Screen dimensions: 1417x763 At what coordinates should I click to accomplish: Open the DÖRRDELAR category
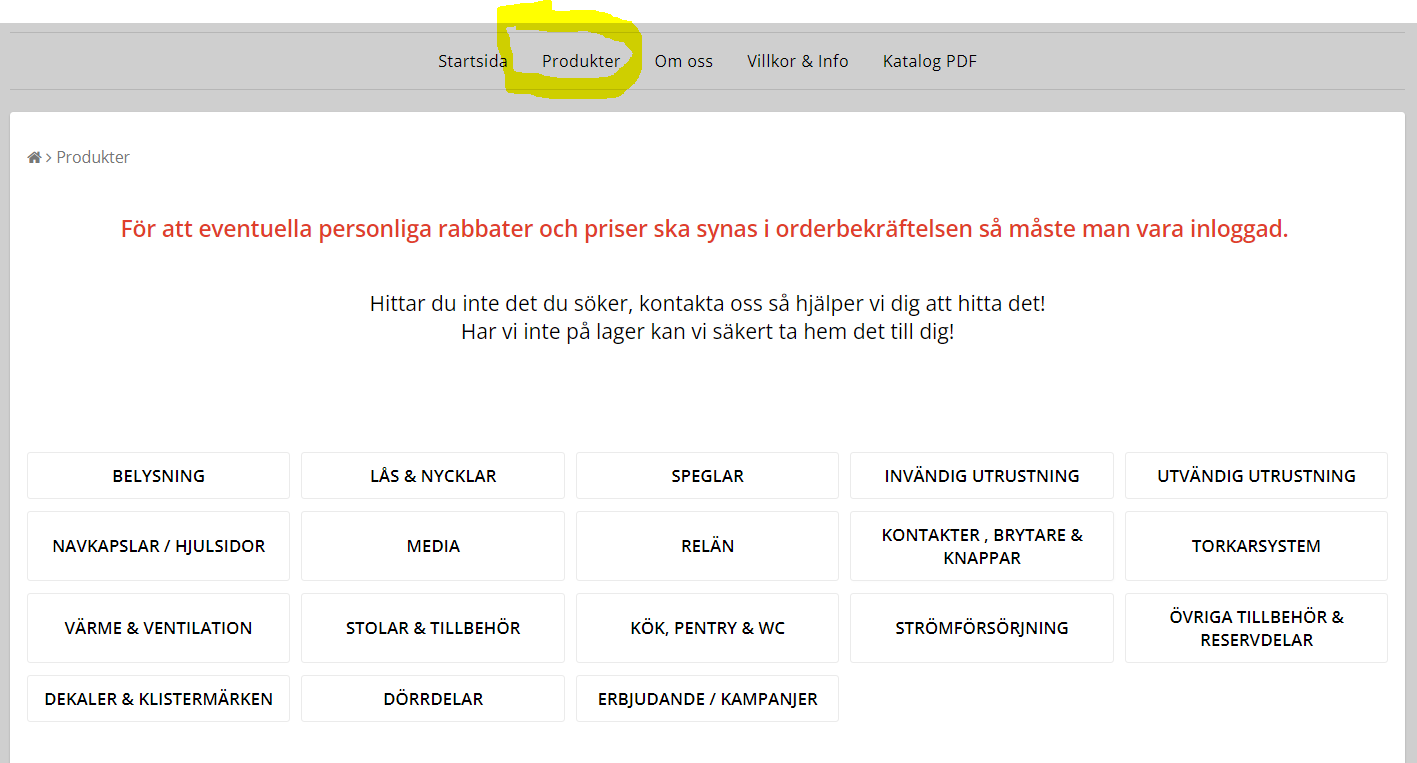point(433,699)
